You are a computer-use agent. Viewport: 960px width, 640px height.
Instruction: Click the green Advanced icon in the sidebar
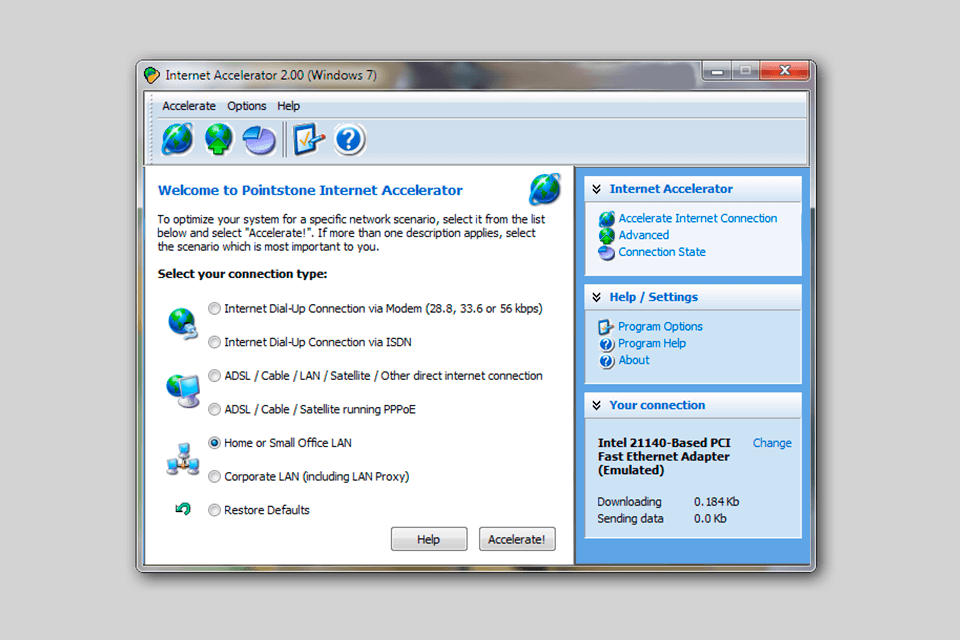[607, 235]
